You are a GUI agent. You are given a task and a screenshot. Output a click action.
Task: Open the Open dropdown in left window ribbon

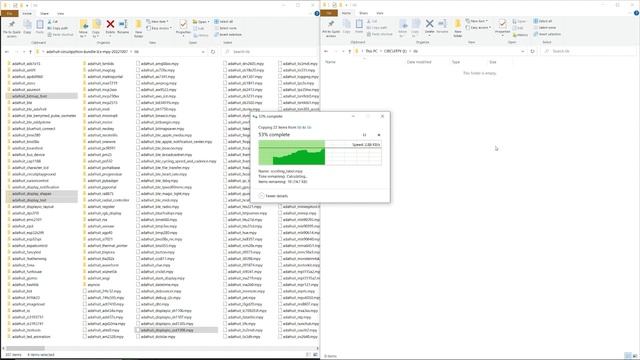coord(200,22)
